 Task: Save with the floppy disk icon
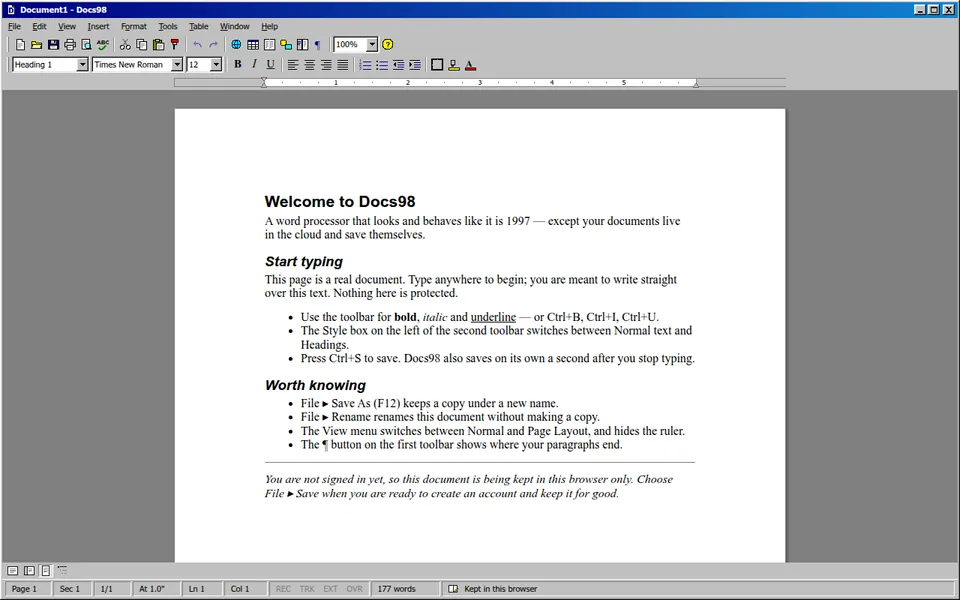click(x=53, y=45)
